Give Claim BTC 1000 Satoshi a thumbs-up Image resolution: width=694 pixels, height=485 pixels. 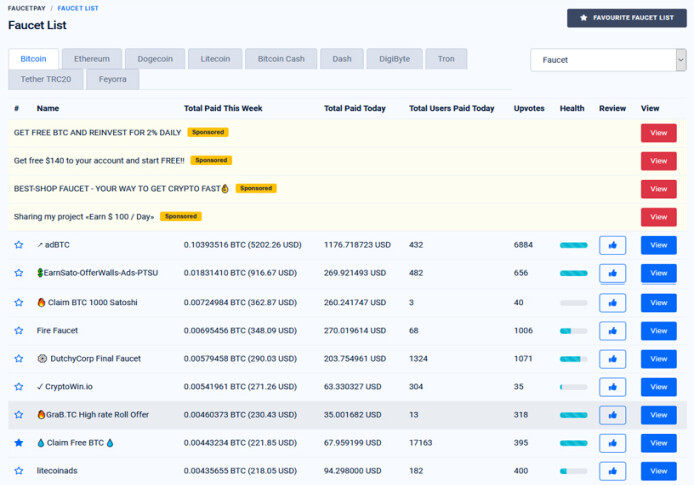612,303
